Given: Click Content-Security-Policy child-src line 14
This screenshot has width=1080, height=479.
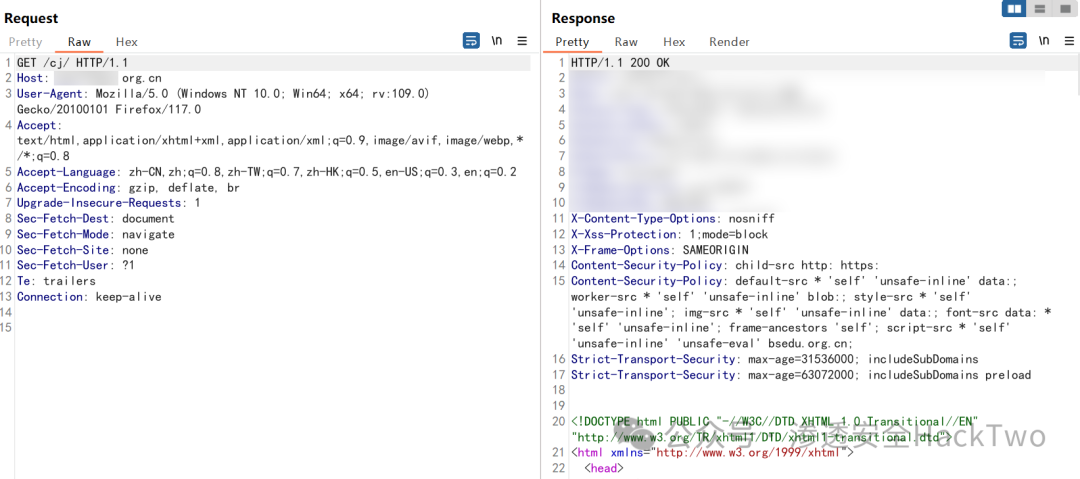Looking at the screenshot, I should [x=725, y=265].
